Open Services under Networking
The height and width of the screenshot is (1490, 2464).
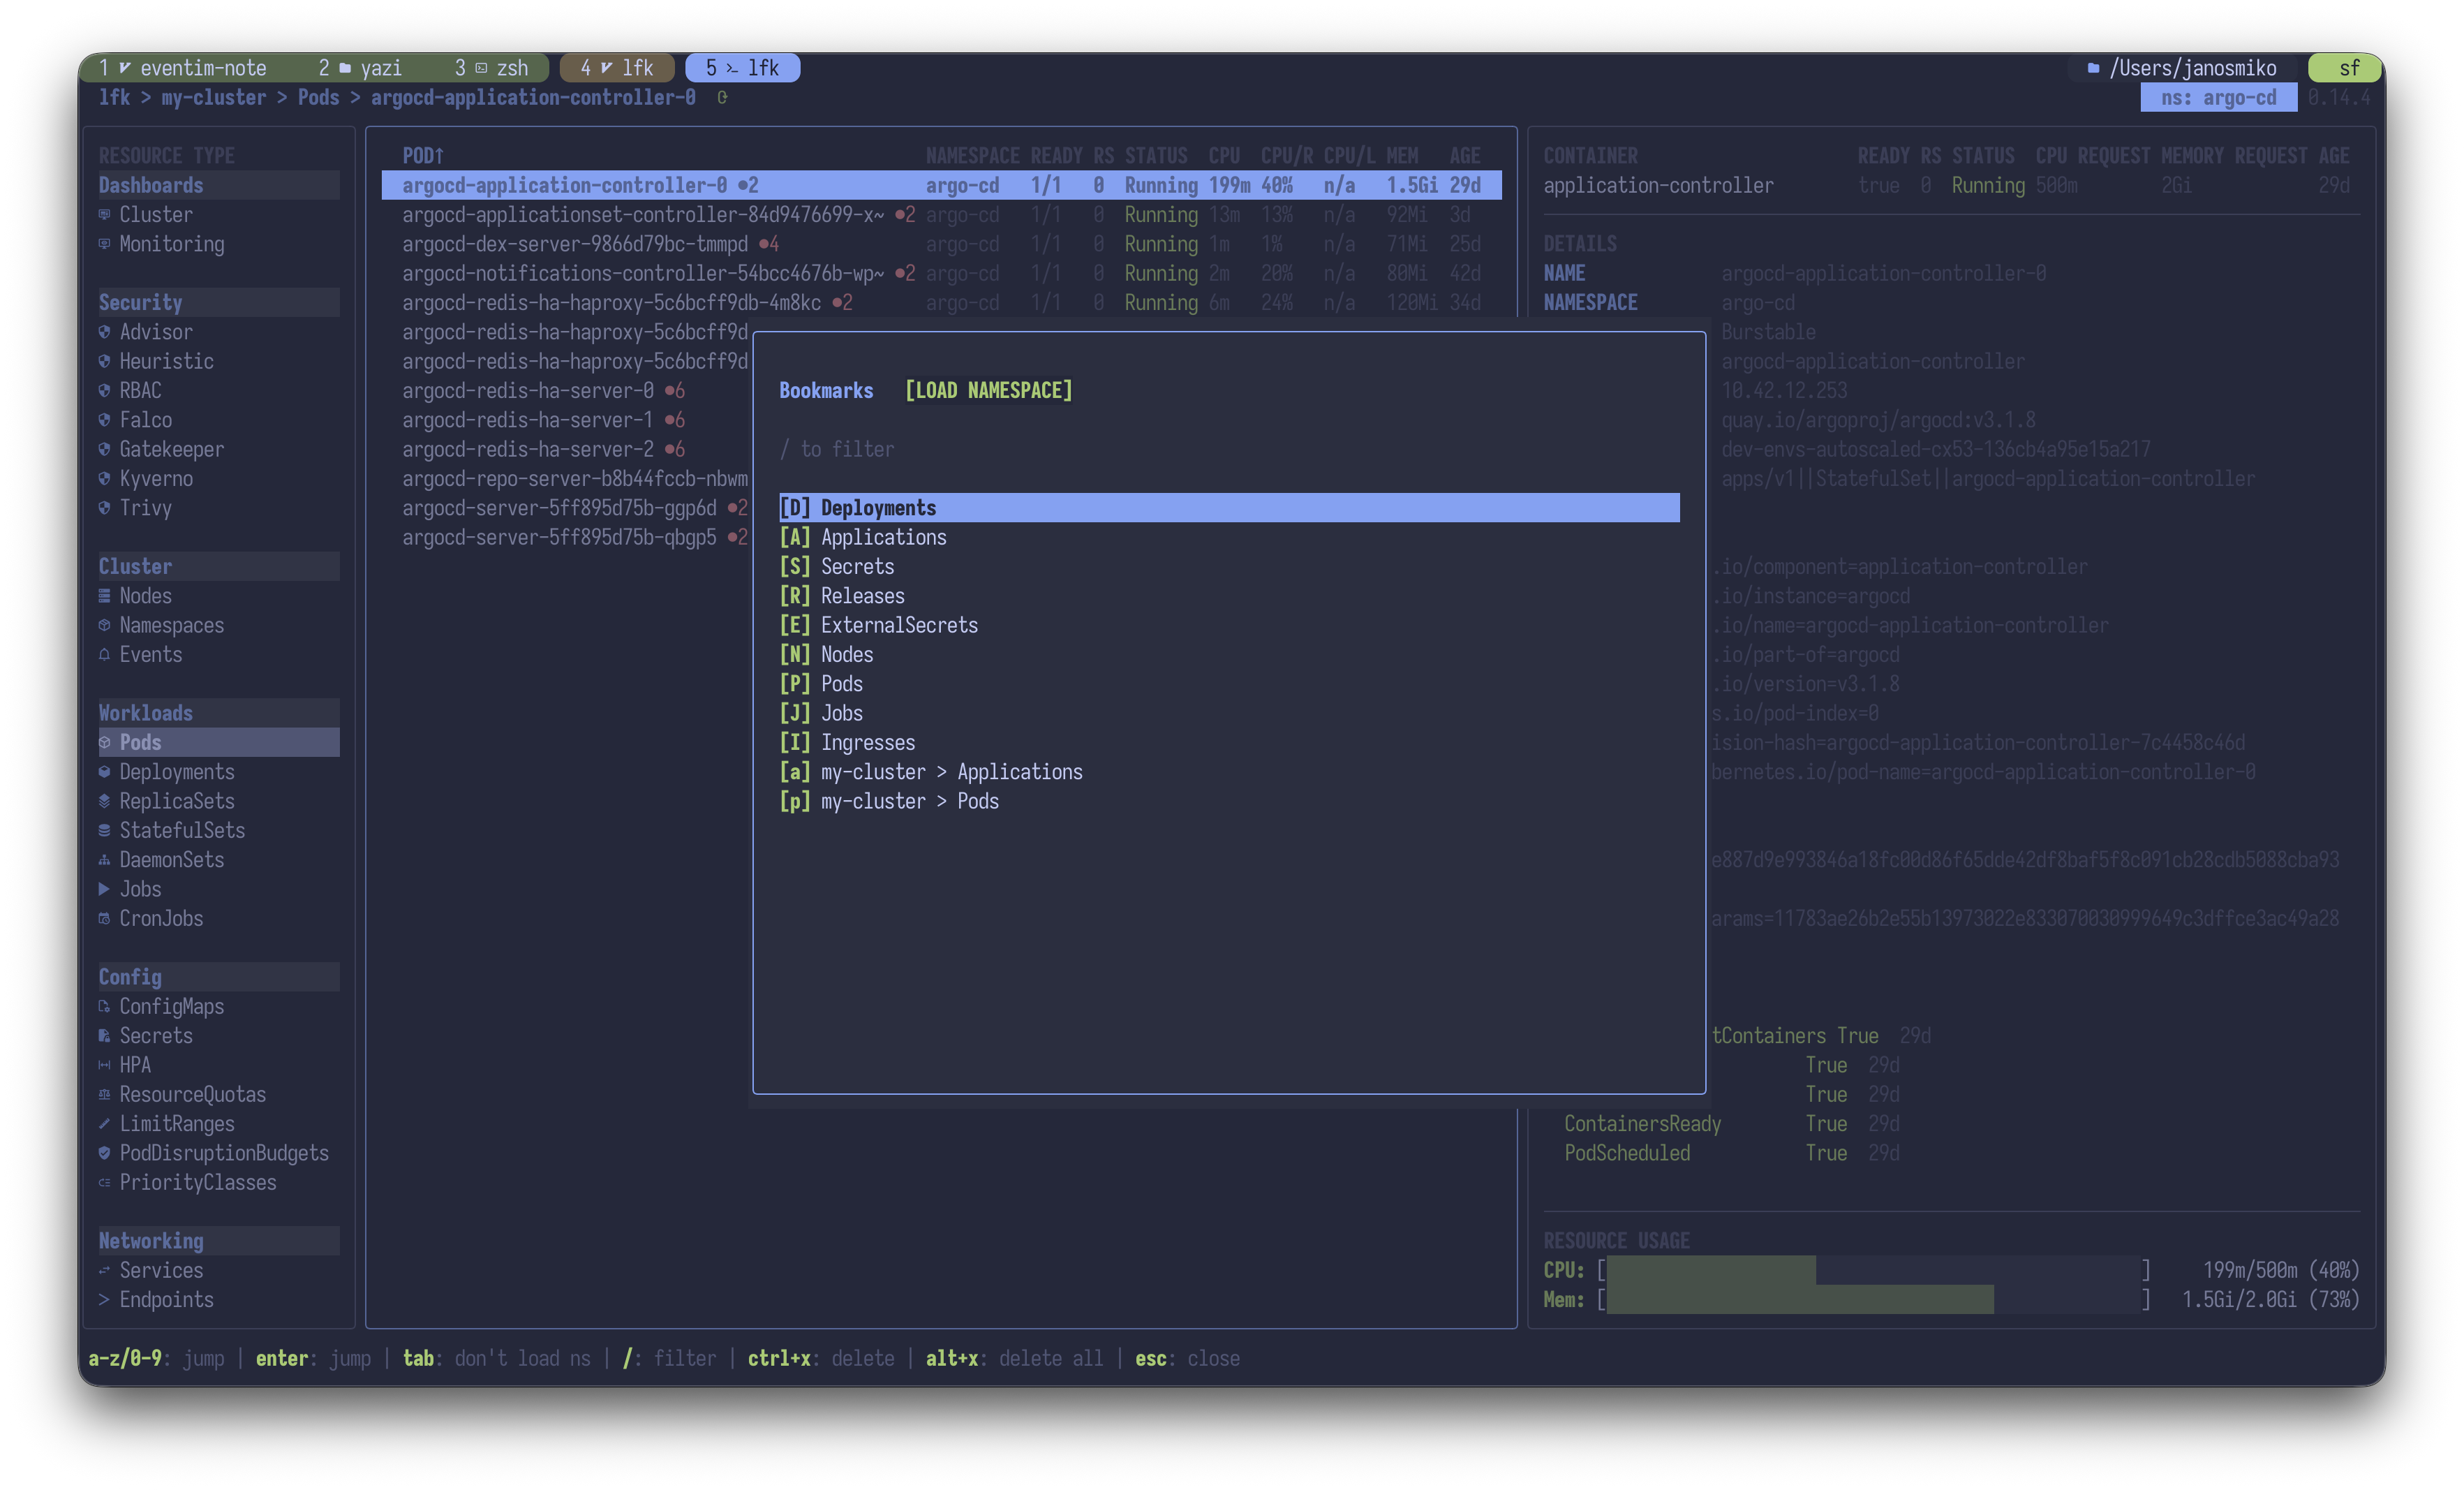(x=161, y=1270)
